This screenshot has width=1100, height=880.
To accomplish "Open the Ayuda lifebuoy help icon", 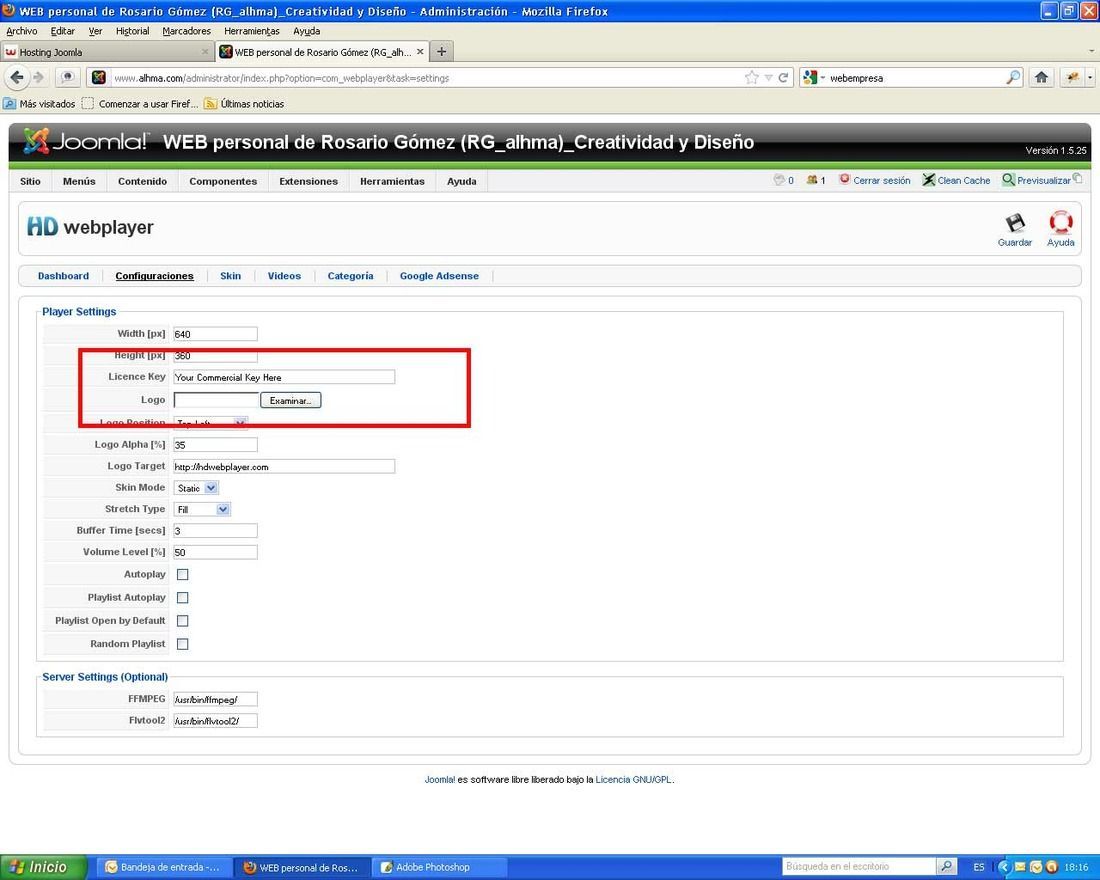I will 1060,223.
